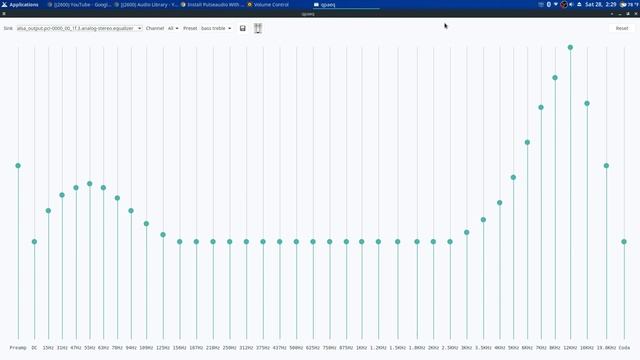Switch to the Install Pulseaudio taskbar window

pos(212,4)
